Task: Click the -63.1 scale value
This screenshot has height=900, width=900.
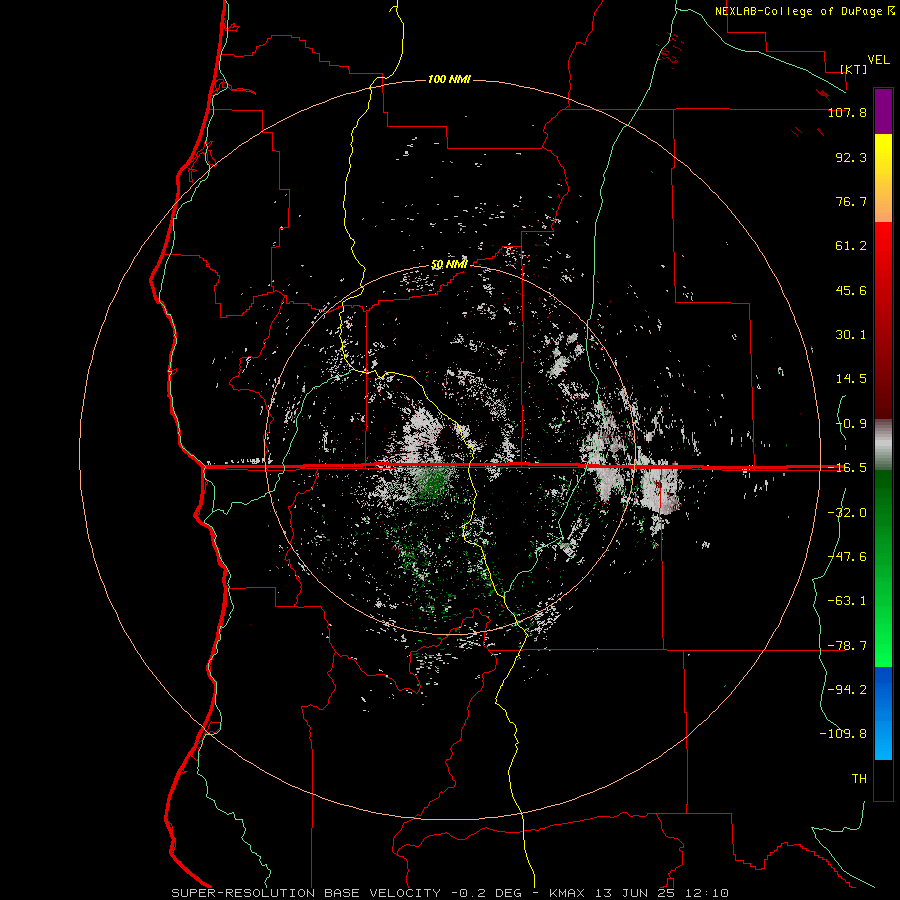Action: (x=847, y=601)
